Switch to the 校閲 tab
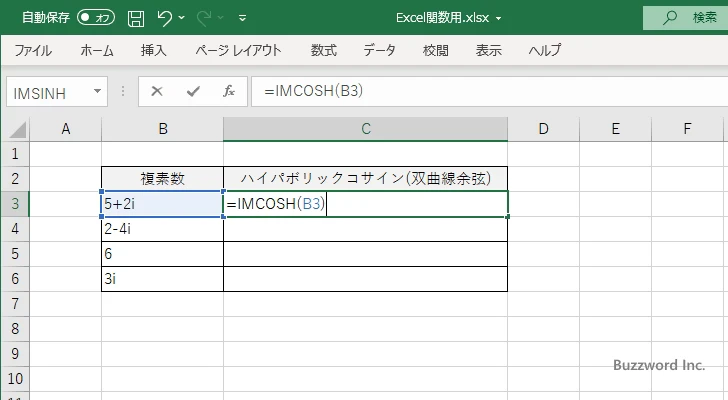Image resolution: width=728 pixels, height=400 pixels. click(436, 50)
